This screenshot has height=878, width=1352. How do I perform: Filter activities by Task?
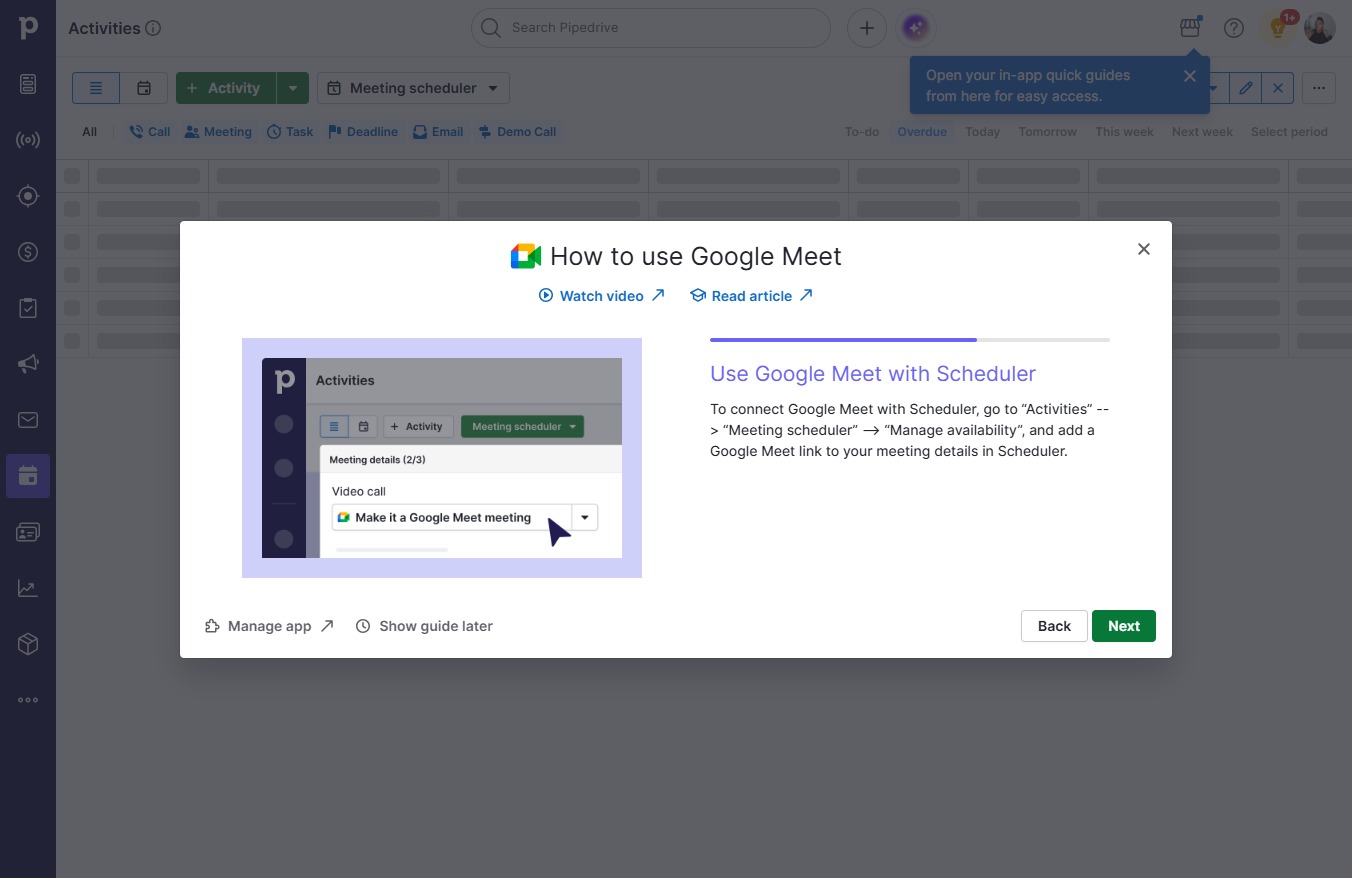tap(290, 132)
